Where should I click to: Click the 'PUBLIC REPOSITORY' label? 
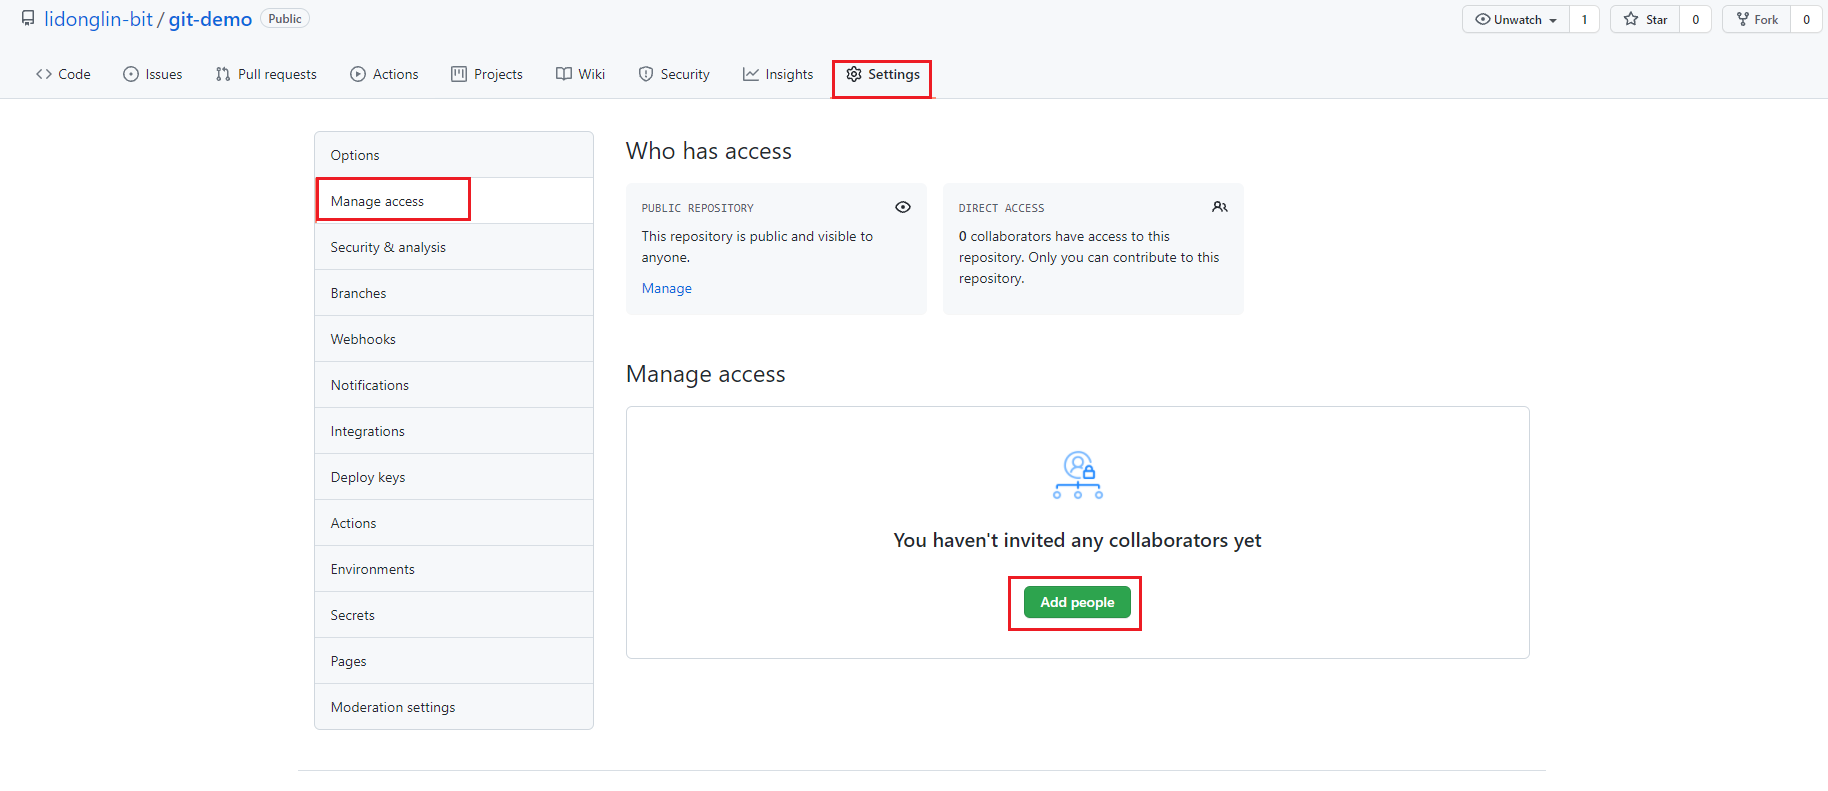698,208
